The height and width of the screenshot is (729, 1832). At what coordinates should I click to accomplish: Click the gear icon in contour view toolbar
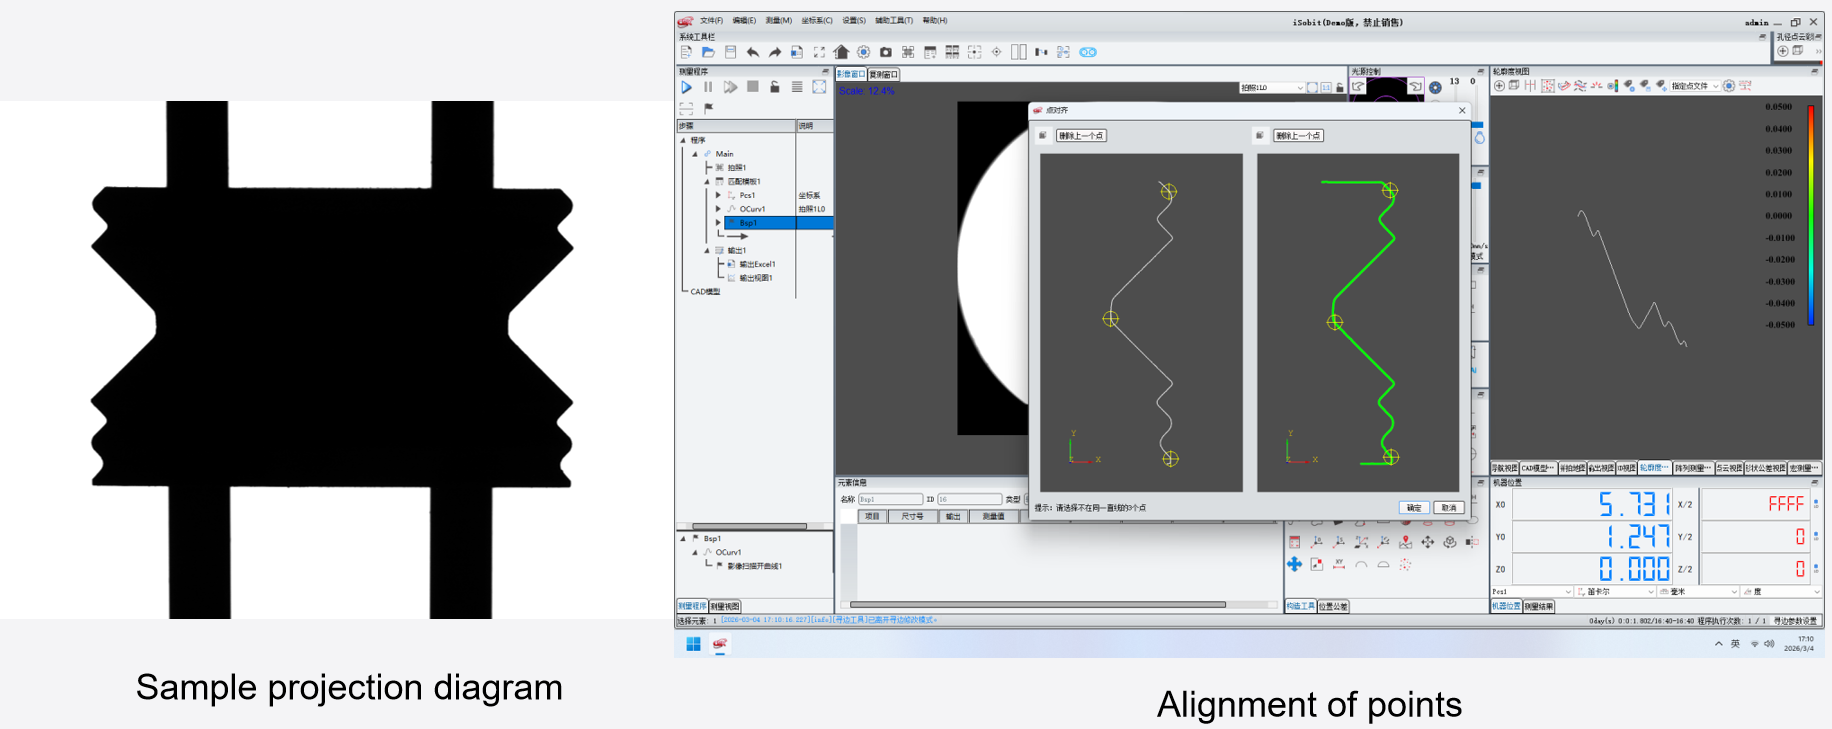1729,86
